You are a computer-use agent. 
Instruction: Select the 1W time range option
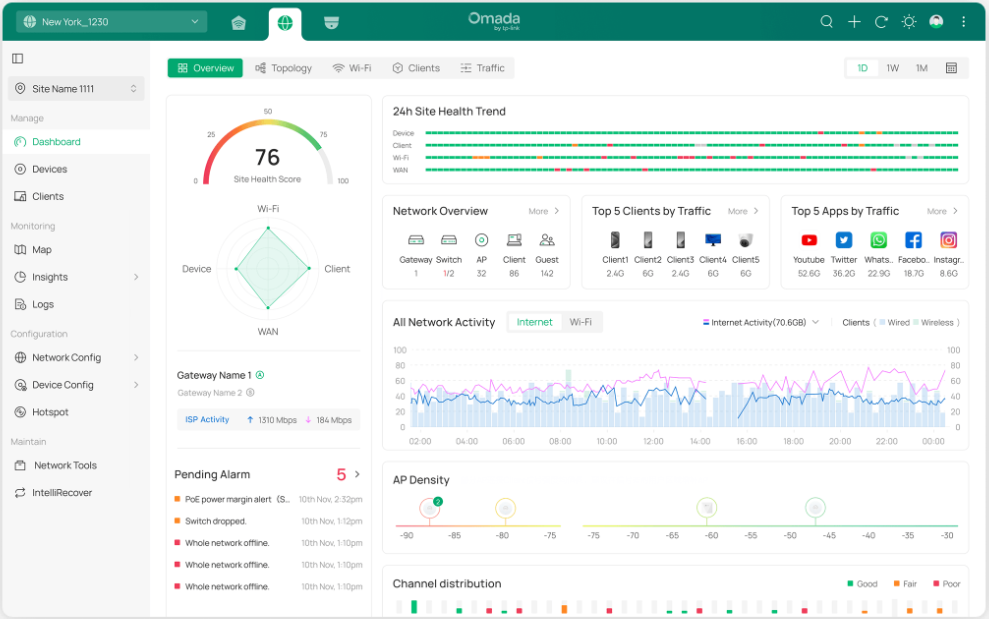(x=892, y=68)
